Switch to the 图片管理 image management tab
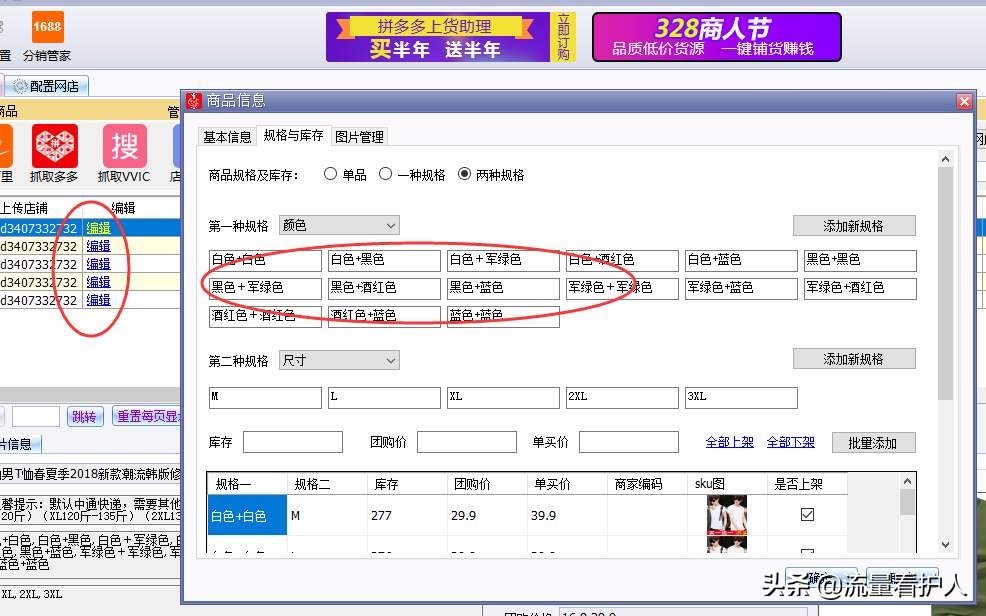The image size is (986, 616). click(x=360, y=136)
